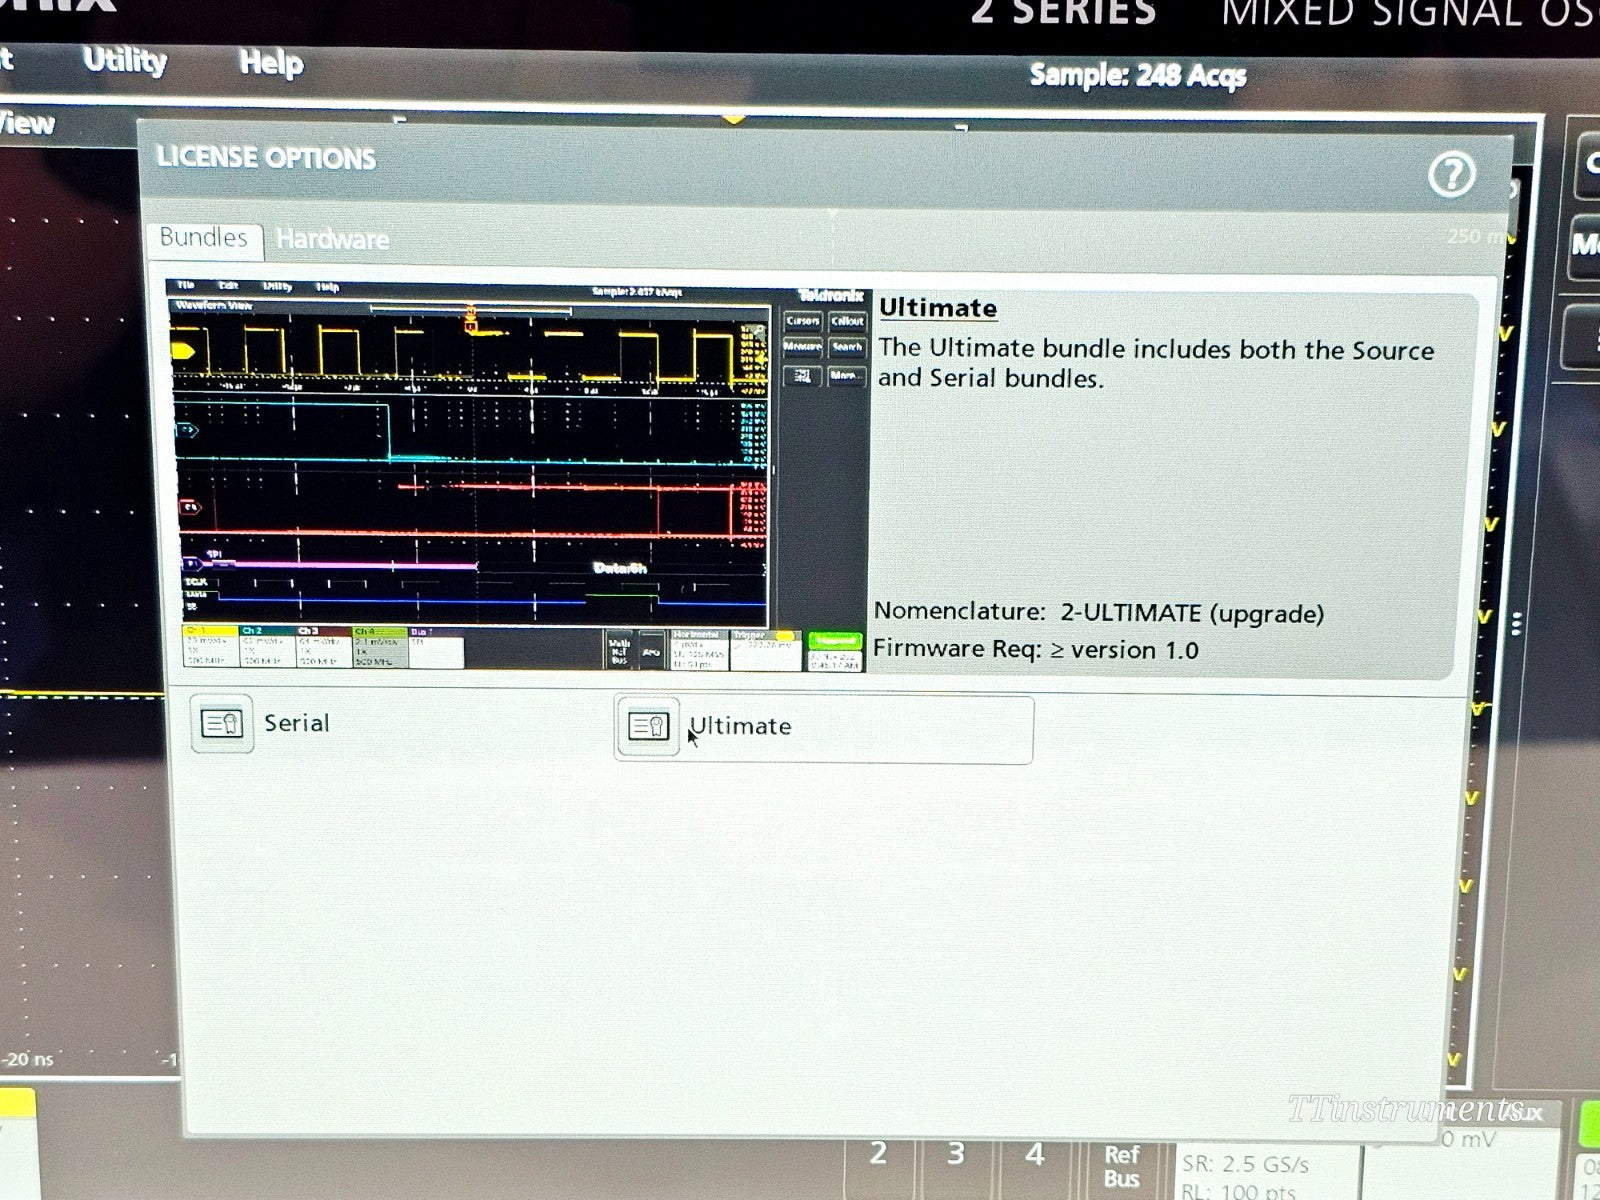
Task: Click the Ultimate bundle label
Action: tap(740, 726)
